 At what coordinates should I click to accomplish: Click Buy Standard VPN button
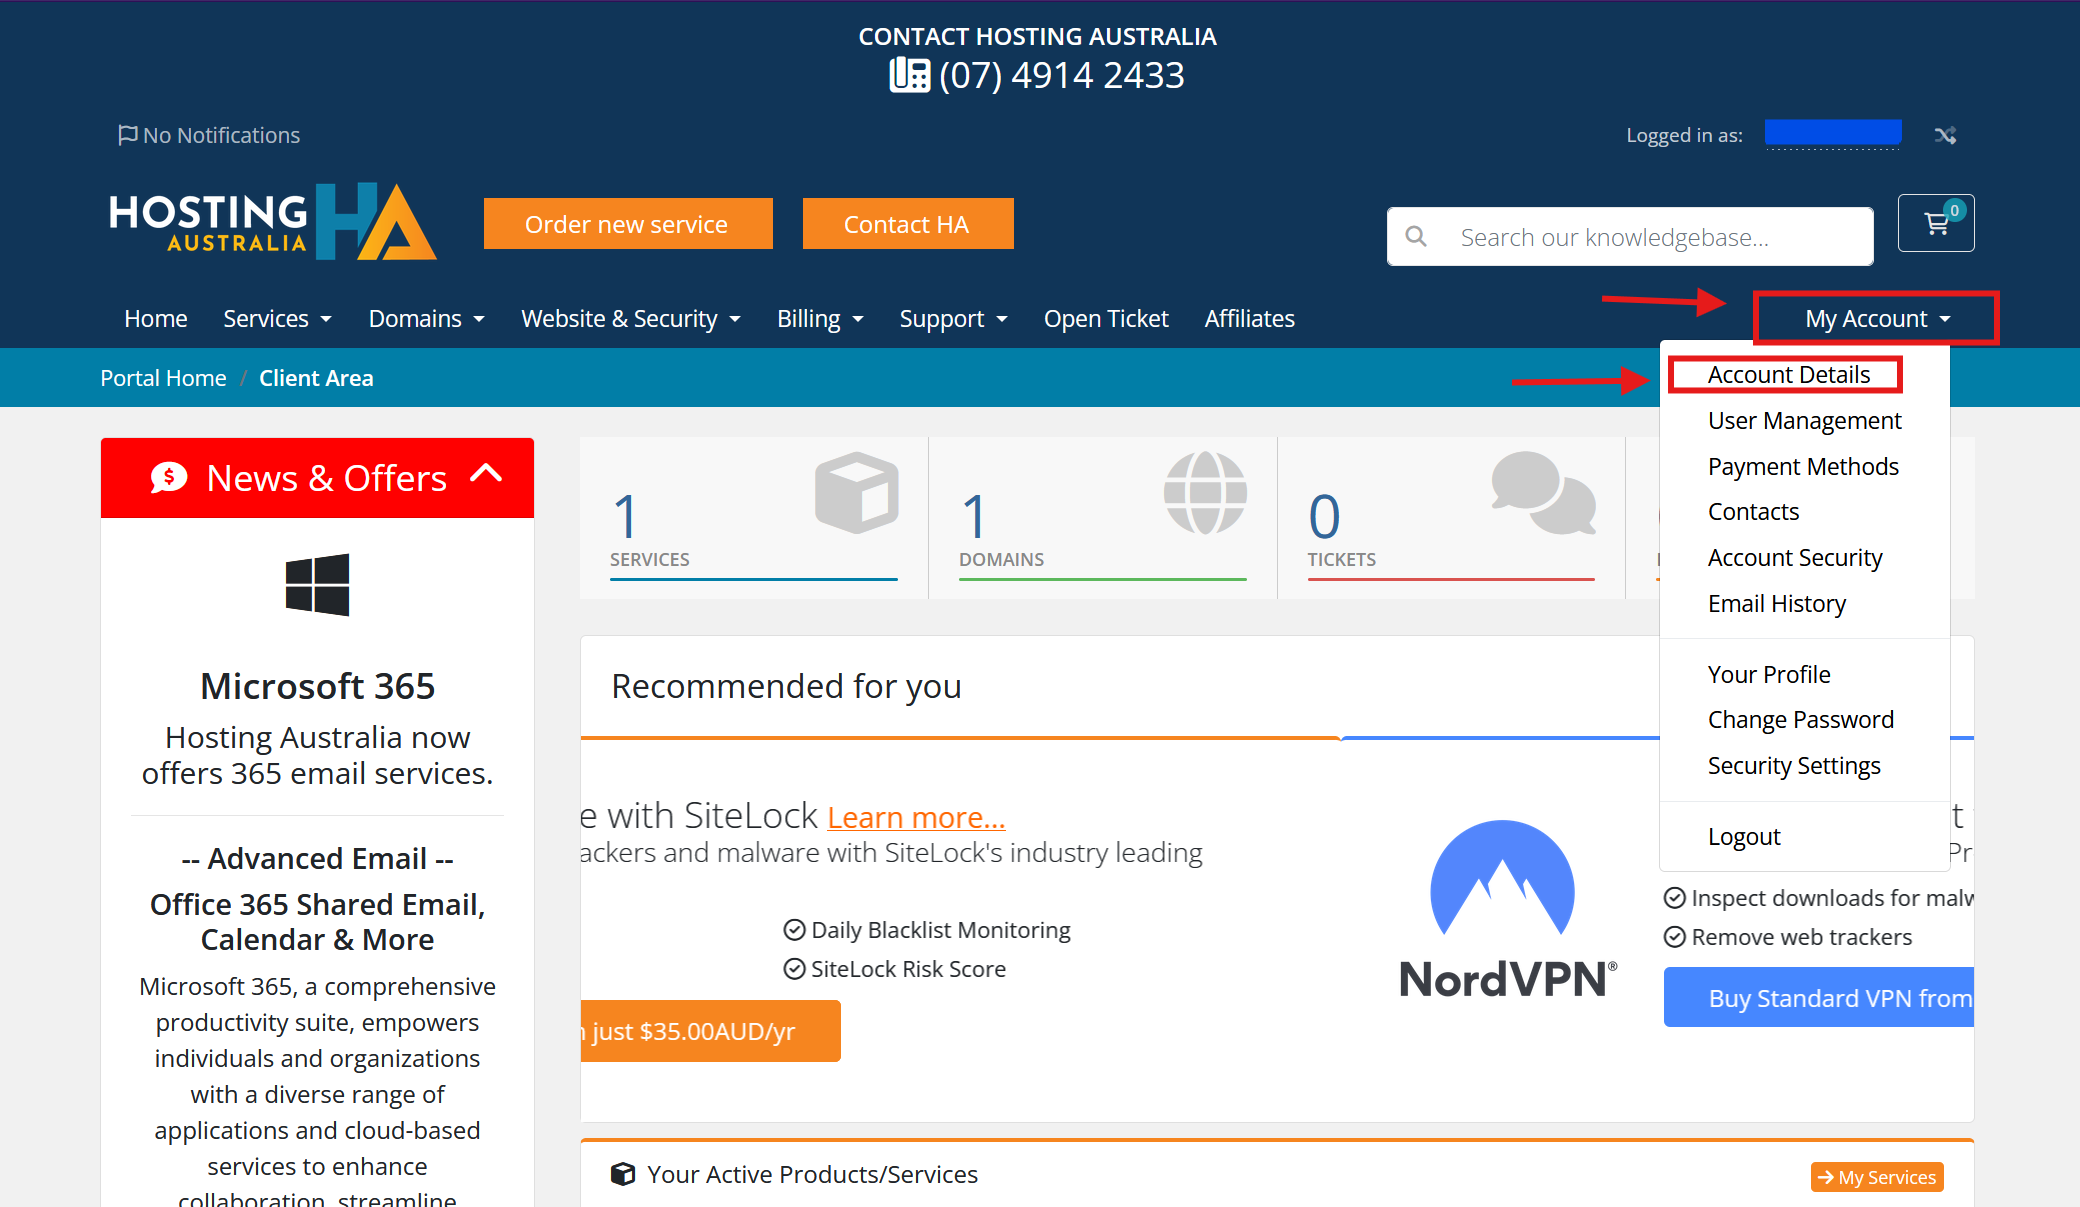click(1819, 997)
